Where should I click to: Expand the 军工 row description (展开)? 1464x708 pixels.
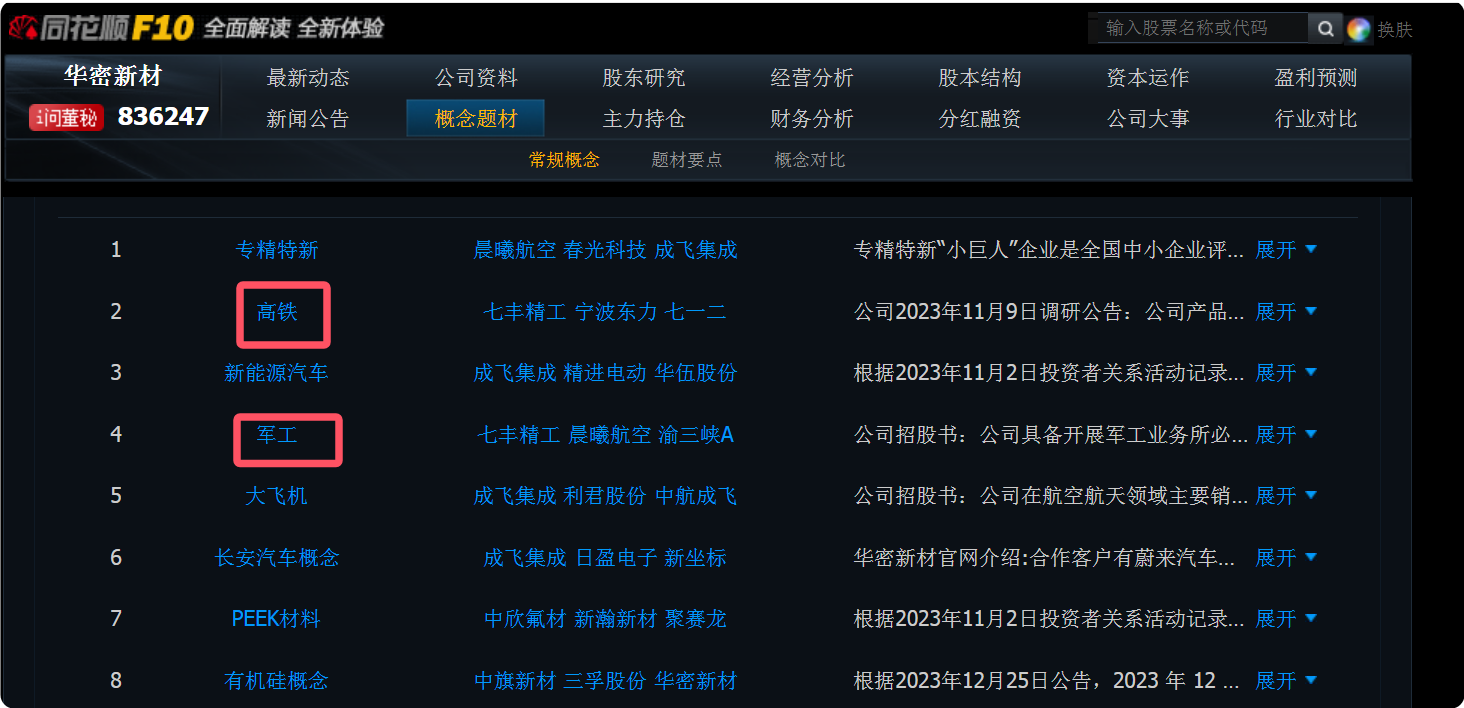click(1286, 435)
